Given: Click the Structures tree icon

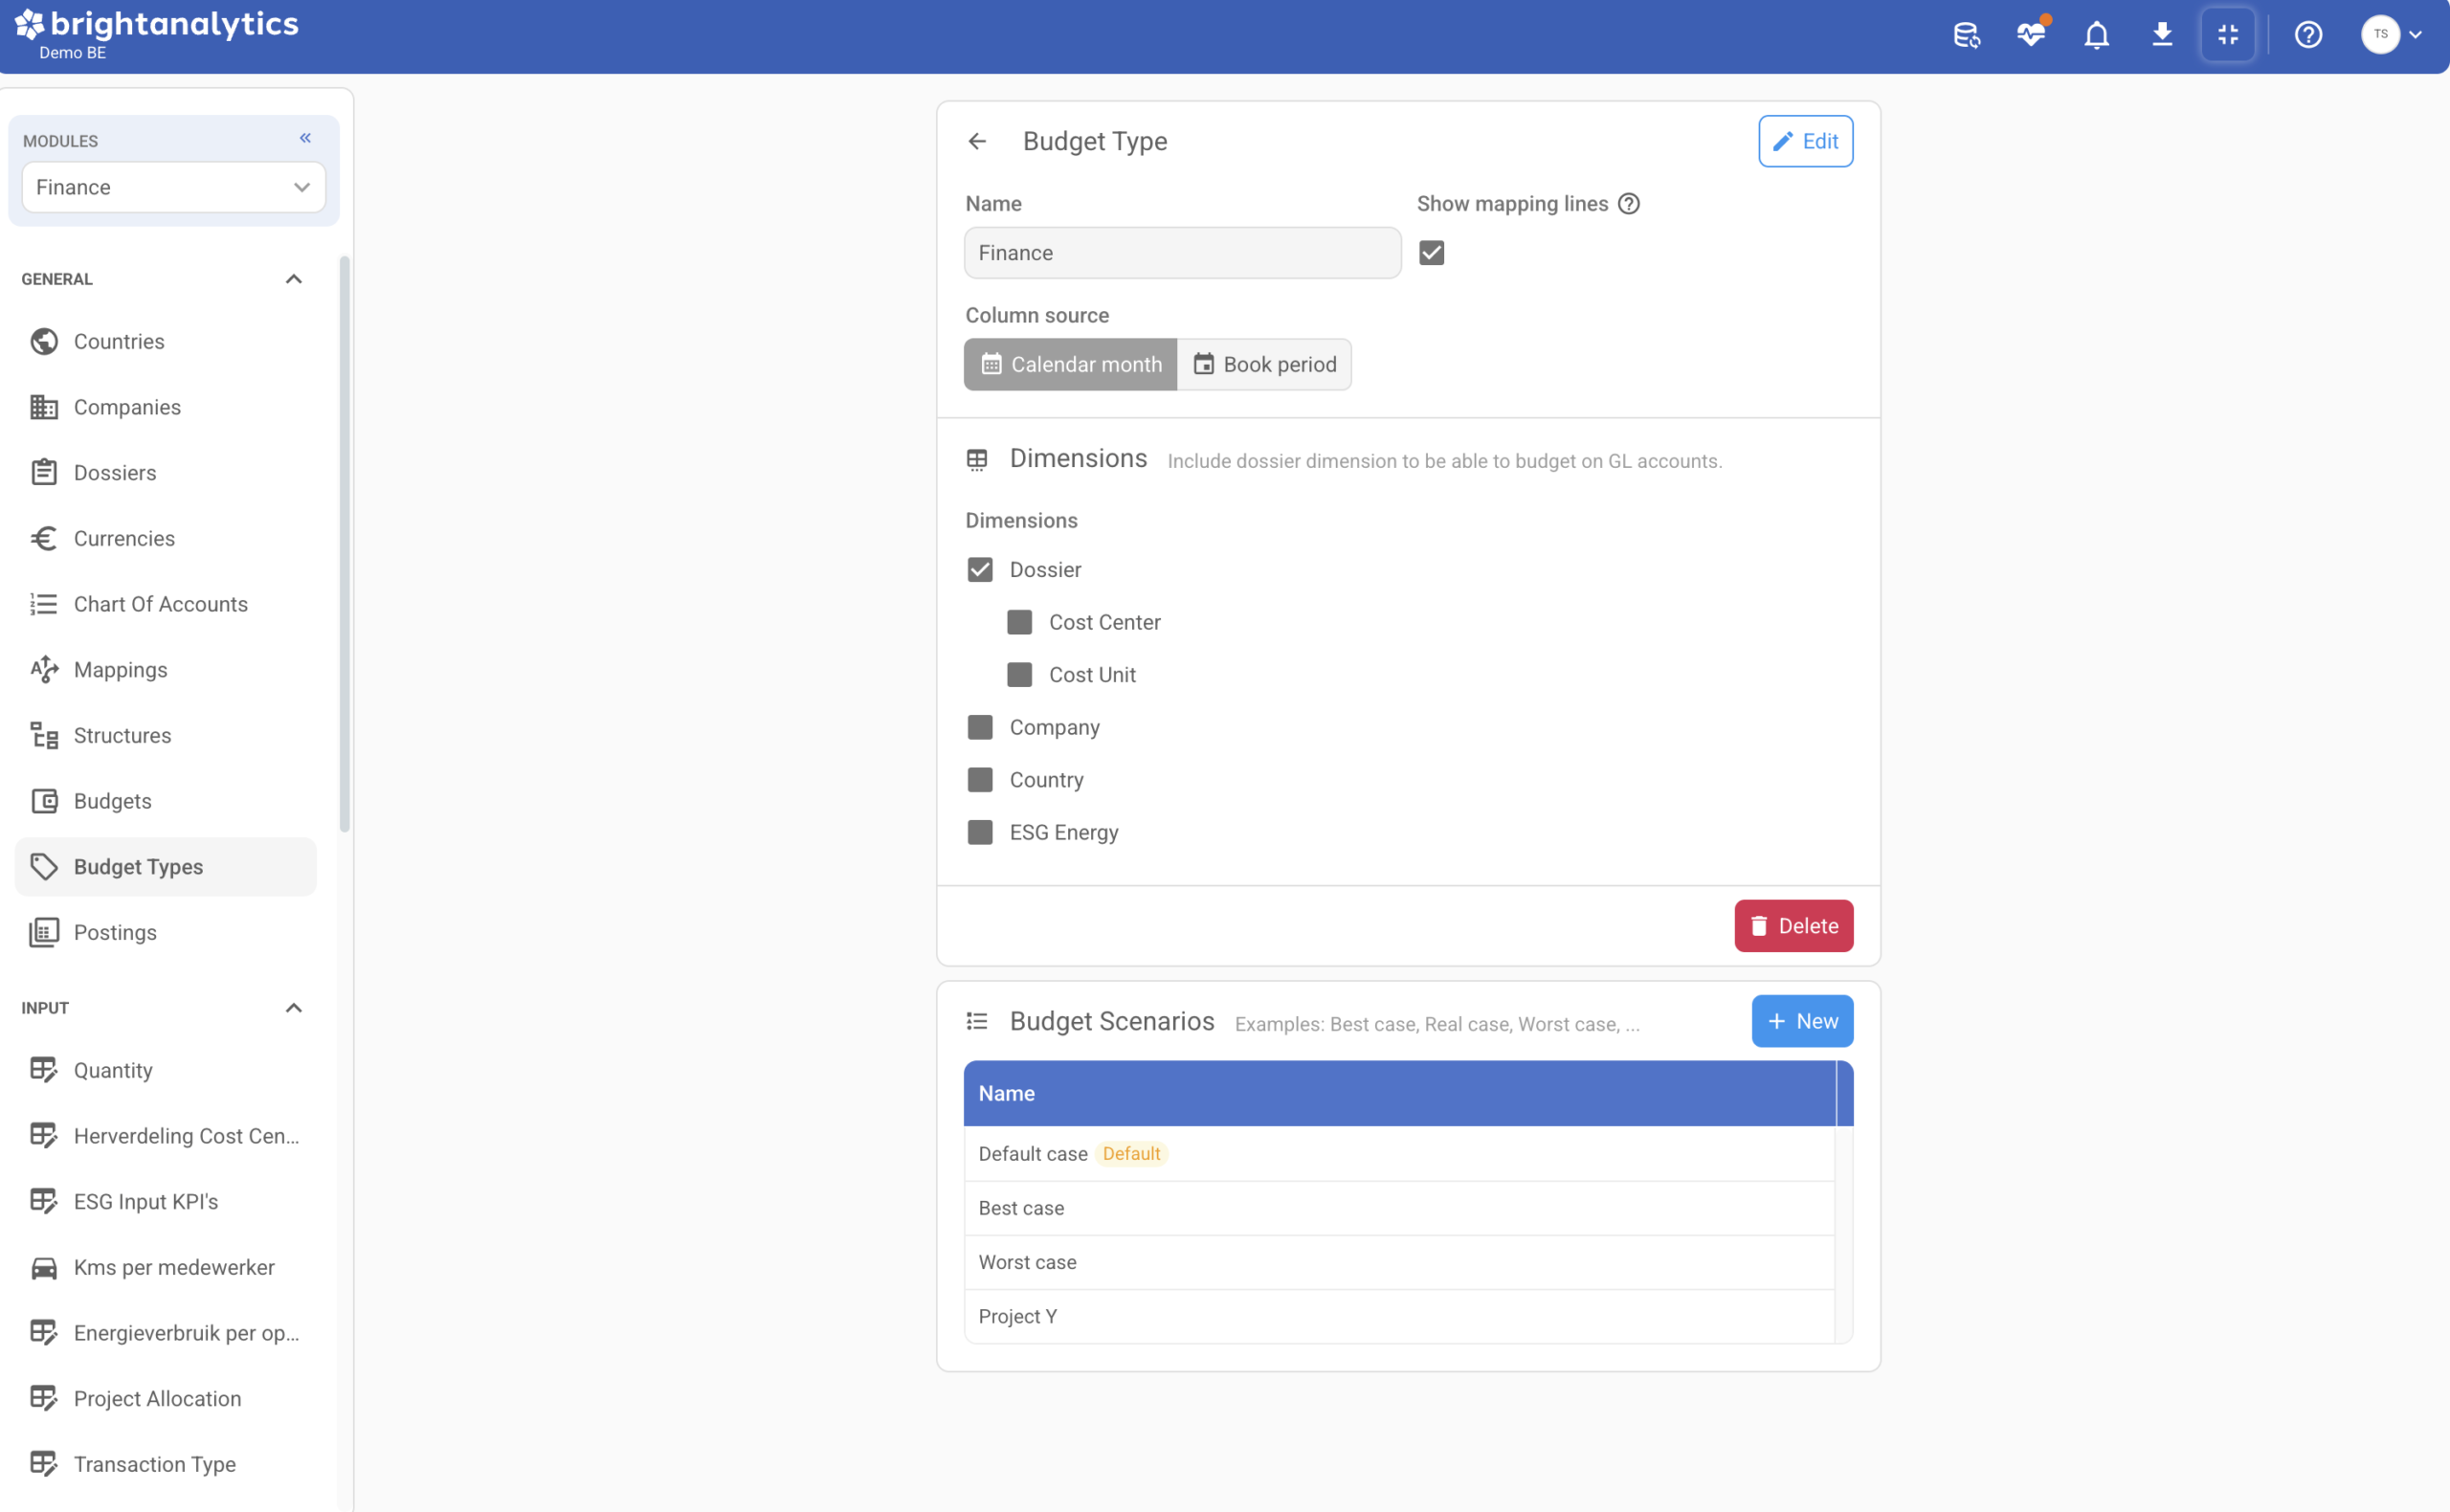Looking at the screenshot, I should pos(44,736).
